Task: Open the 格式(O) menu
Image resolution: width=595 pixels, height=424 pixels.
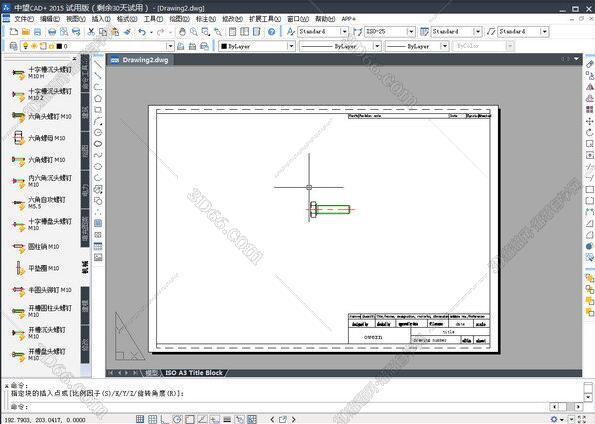Action: coord(127,19)
